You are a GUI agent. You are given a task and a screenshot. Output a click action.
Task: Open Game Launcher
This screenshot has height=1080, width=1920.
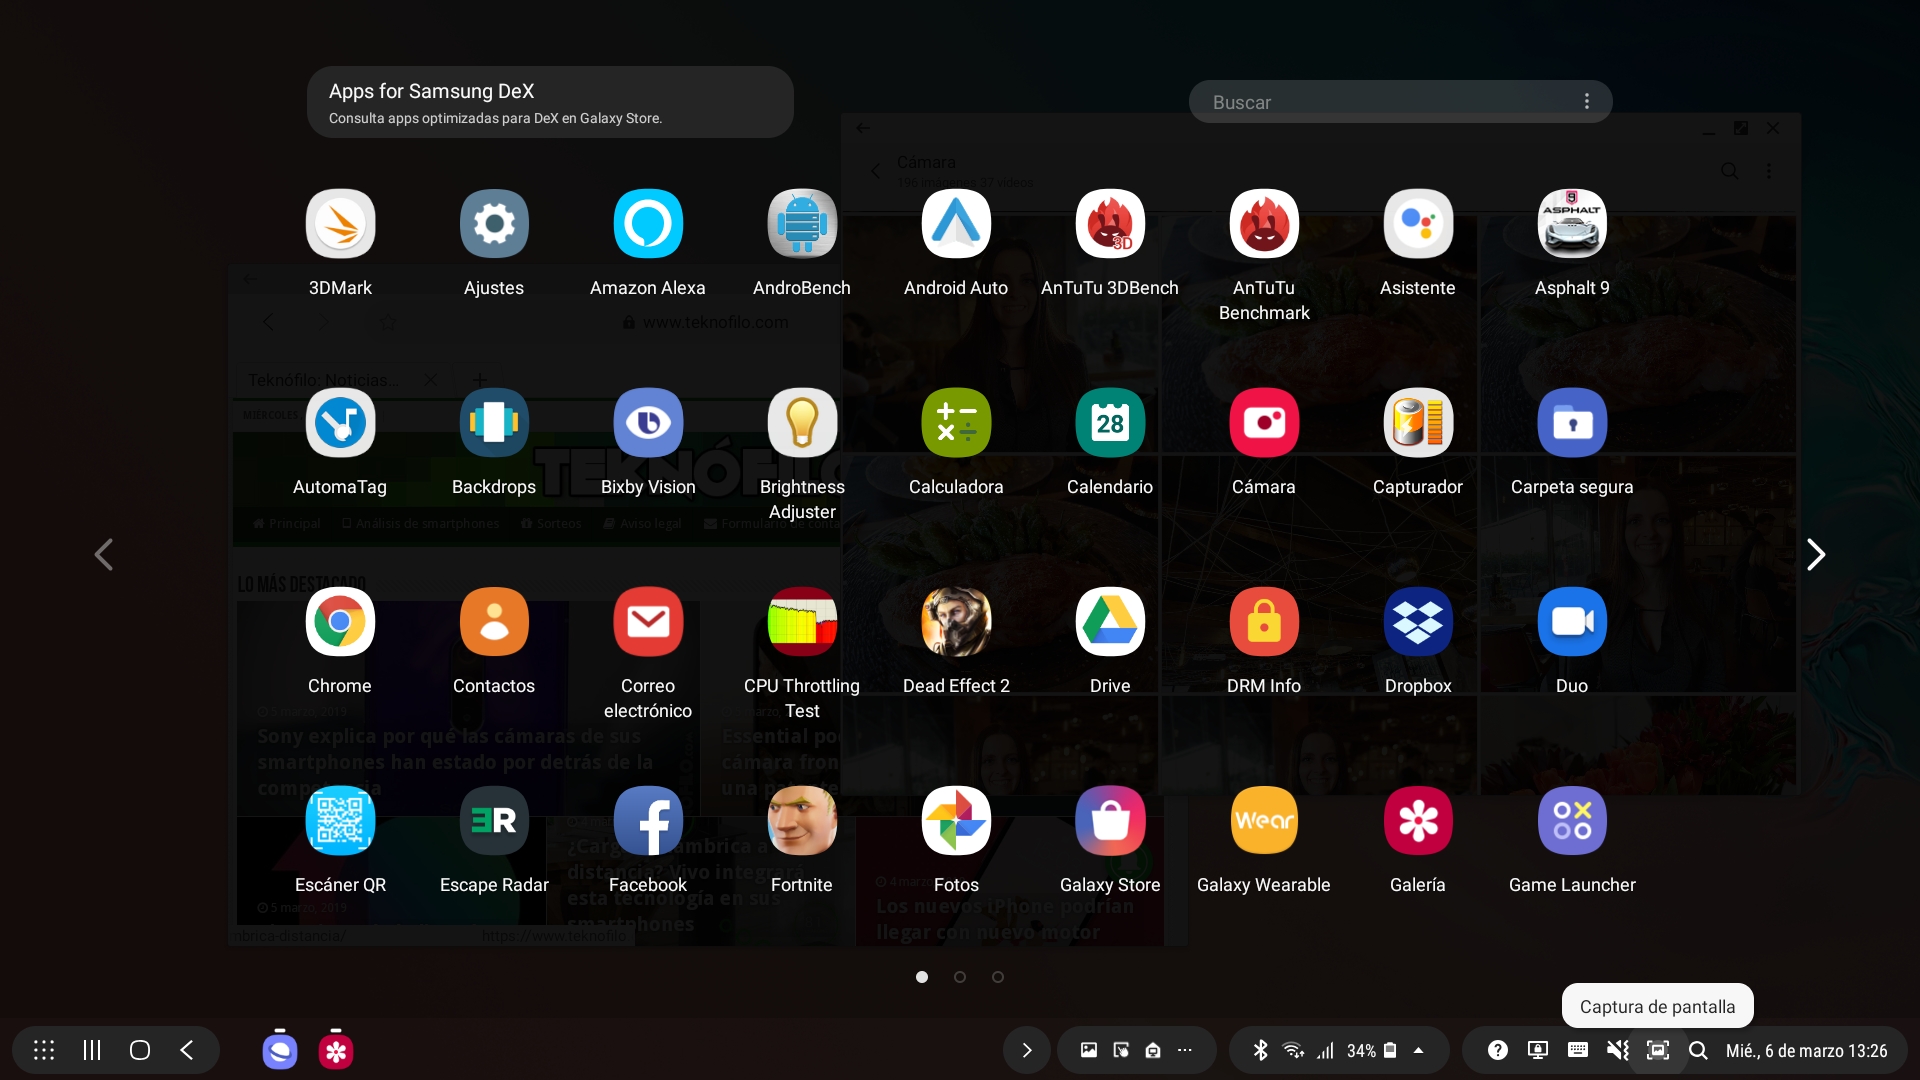[1572, 821]
